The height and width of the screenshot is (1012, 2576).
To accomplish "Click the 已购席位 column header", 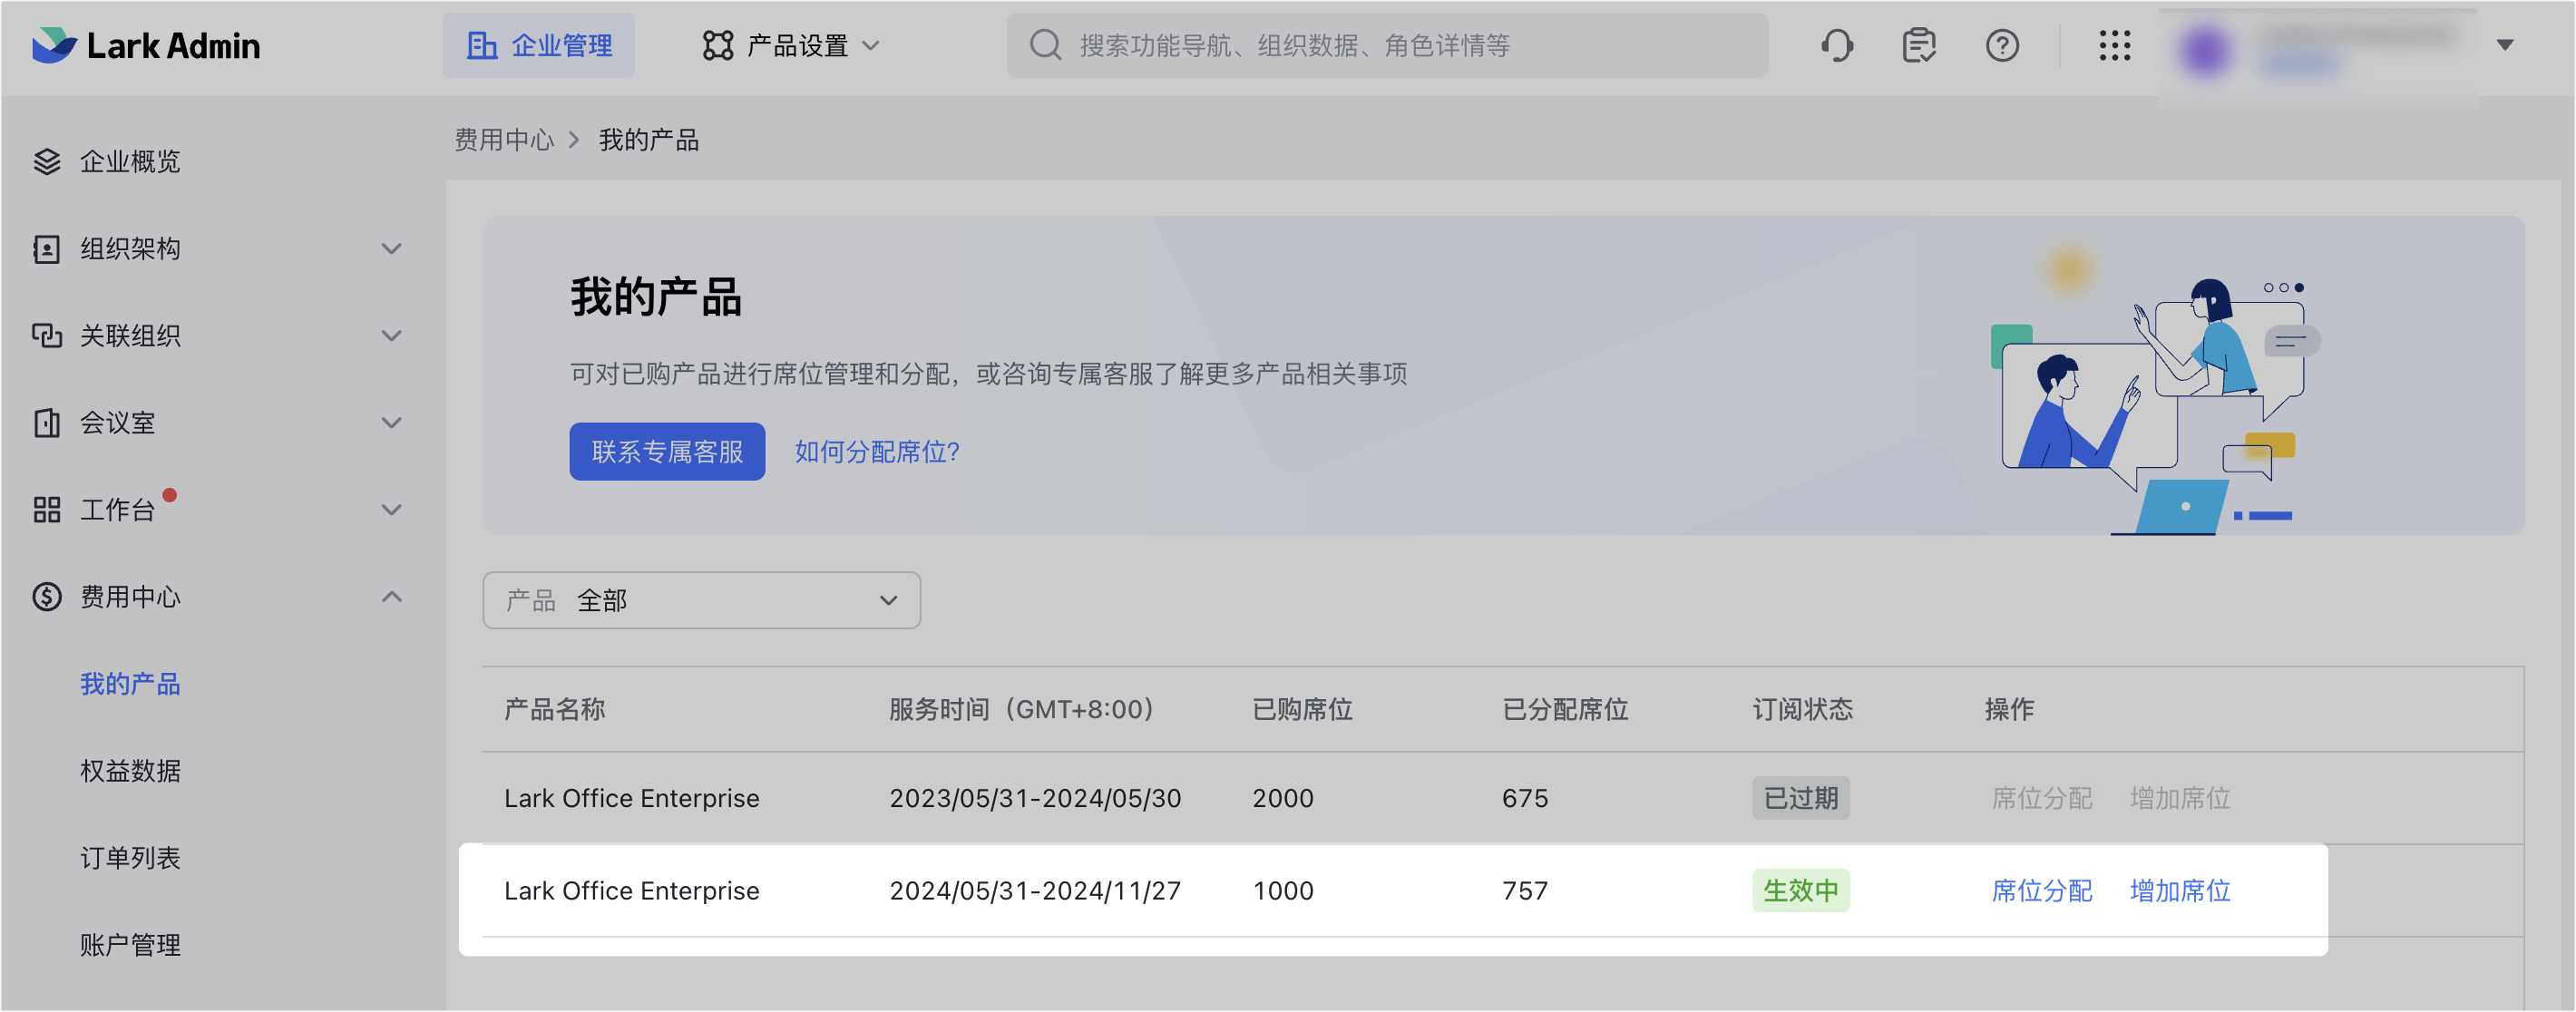I will click(x=1302, y=709).
